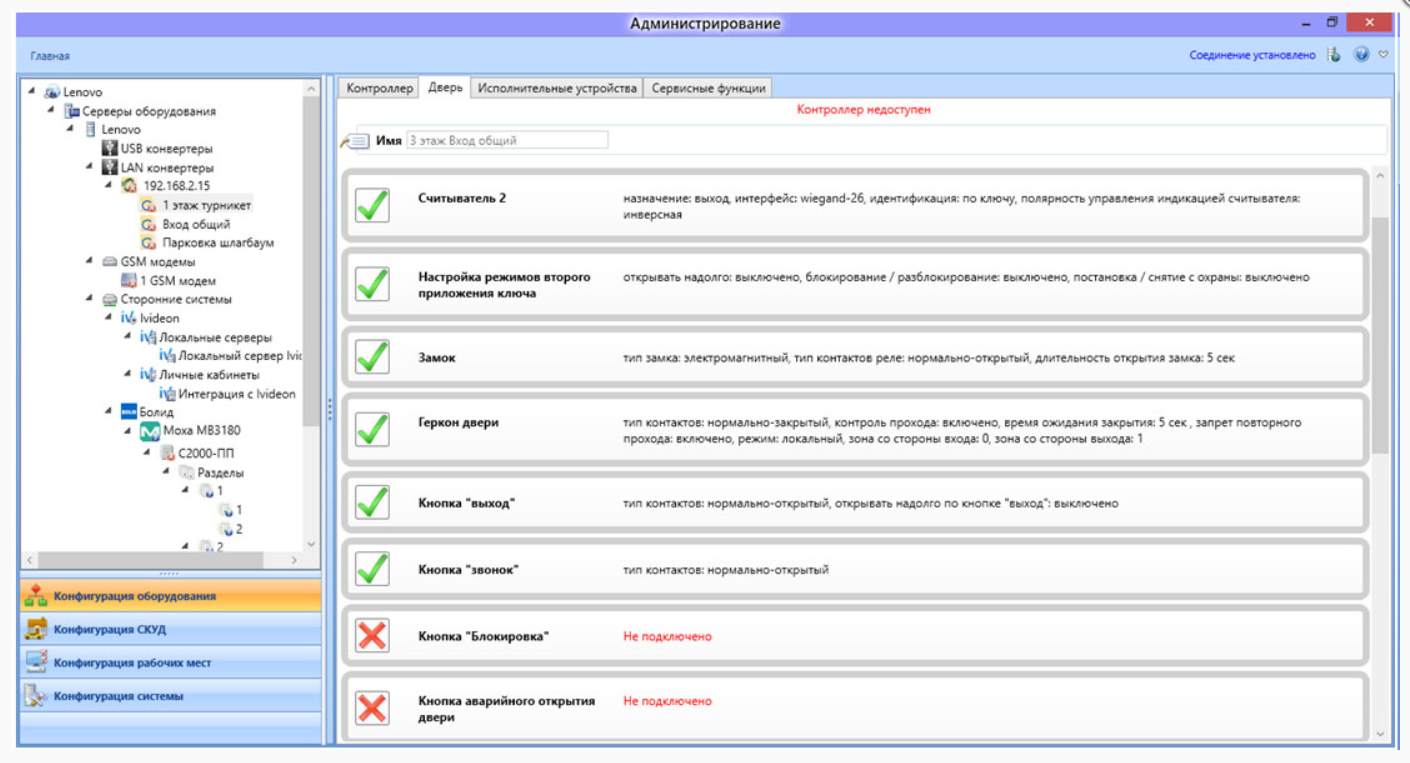
Task: Open the Сервисные функции tab
Action: [x=708, y=88]
